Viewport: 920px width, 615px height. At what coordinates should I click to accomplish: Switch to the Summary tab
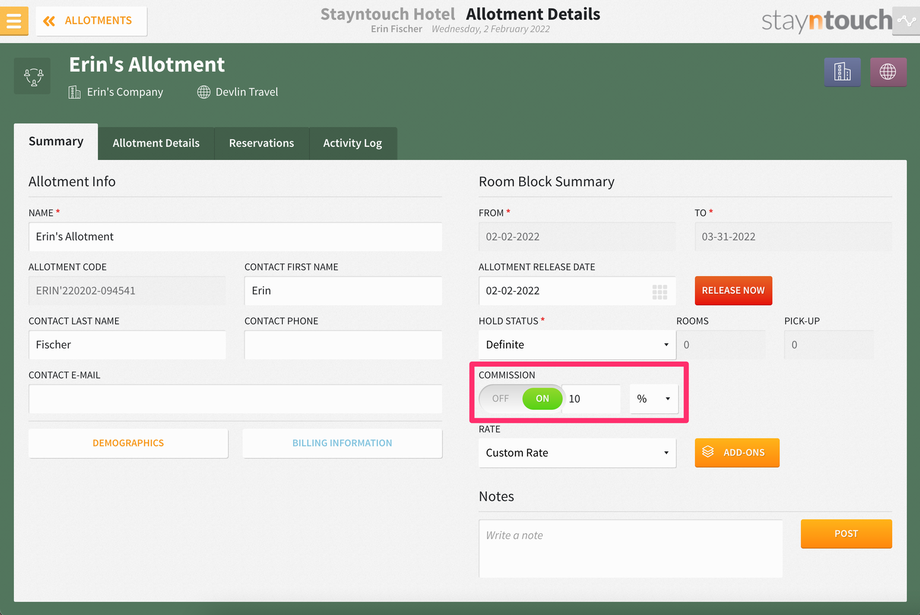(x=56, y=141)
